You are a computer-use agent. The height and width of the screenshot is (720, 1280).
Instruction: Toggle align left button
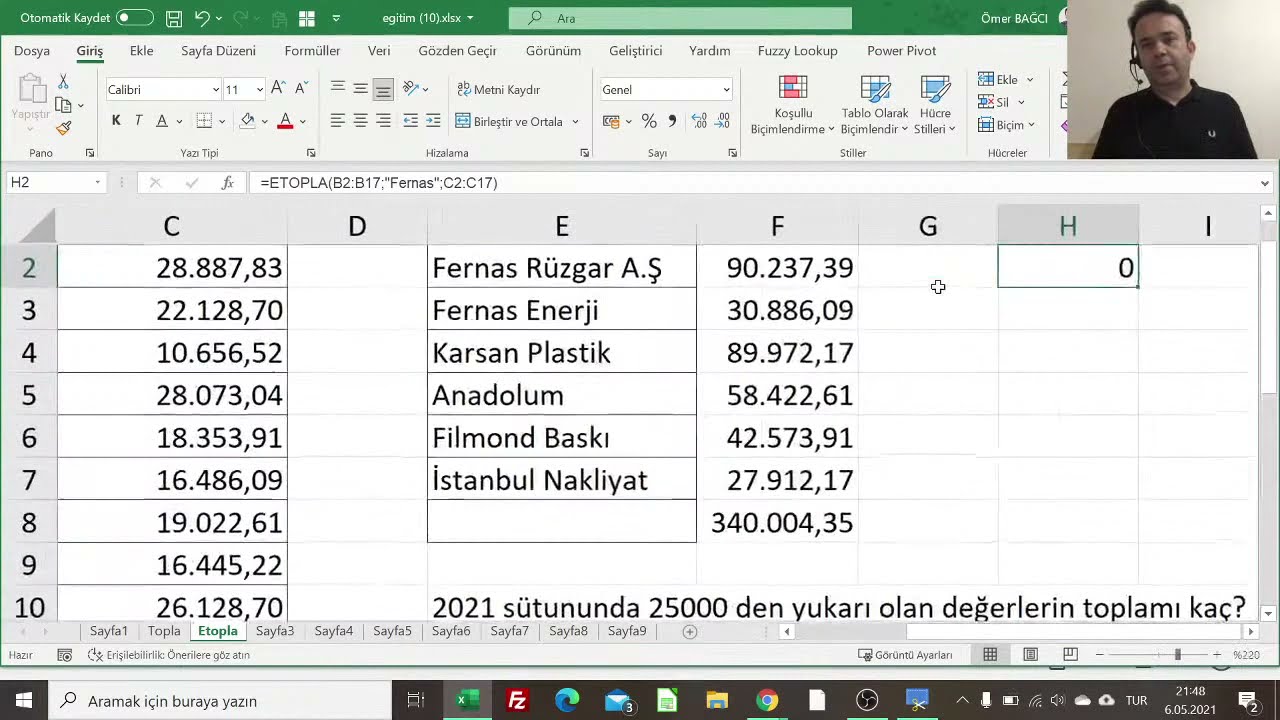tap(338, 121)
